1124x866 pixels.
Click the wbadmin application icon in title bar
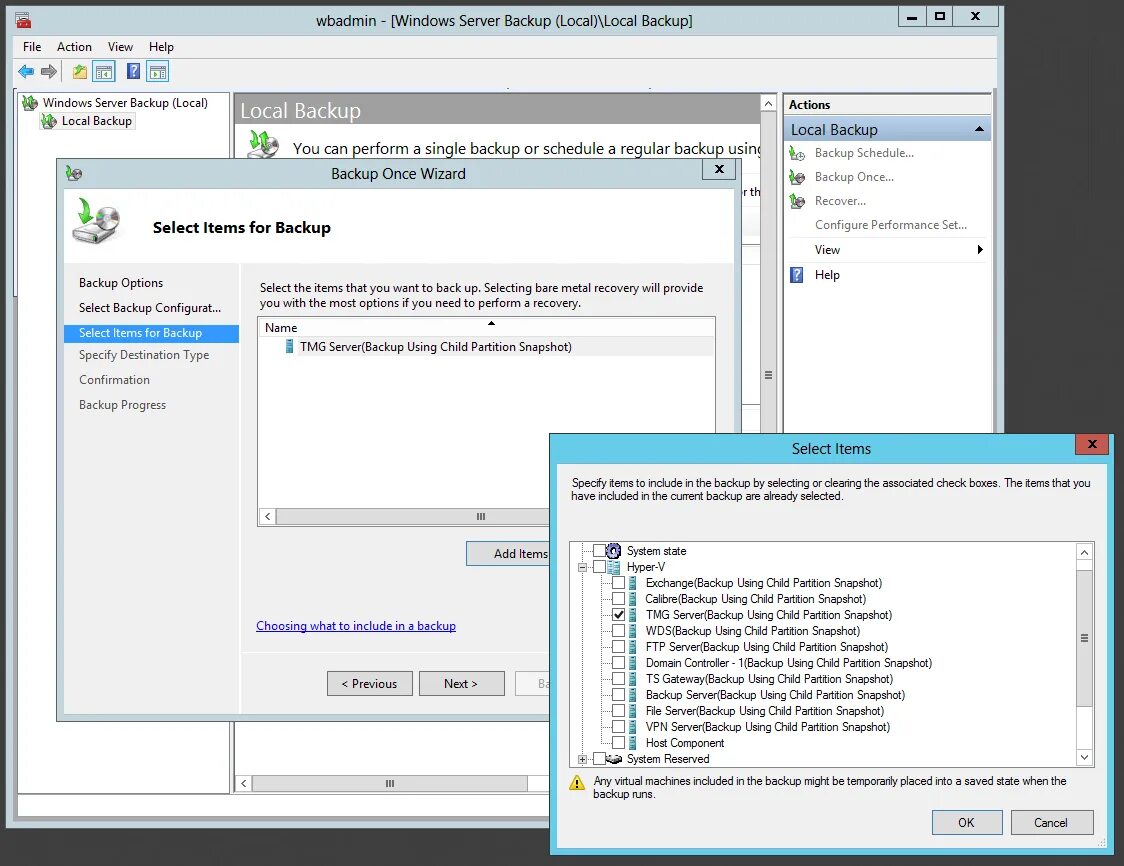point(24,20)
